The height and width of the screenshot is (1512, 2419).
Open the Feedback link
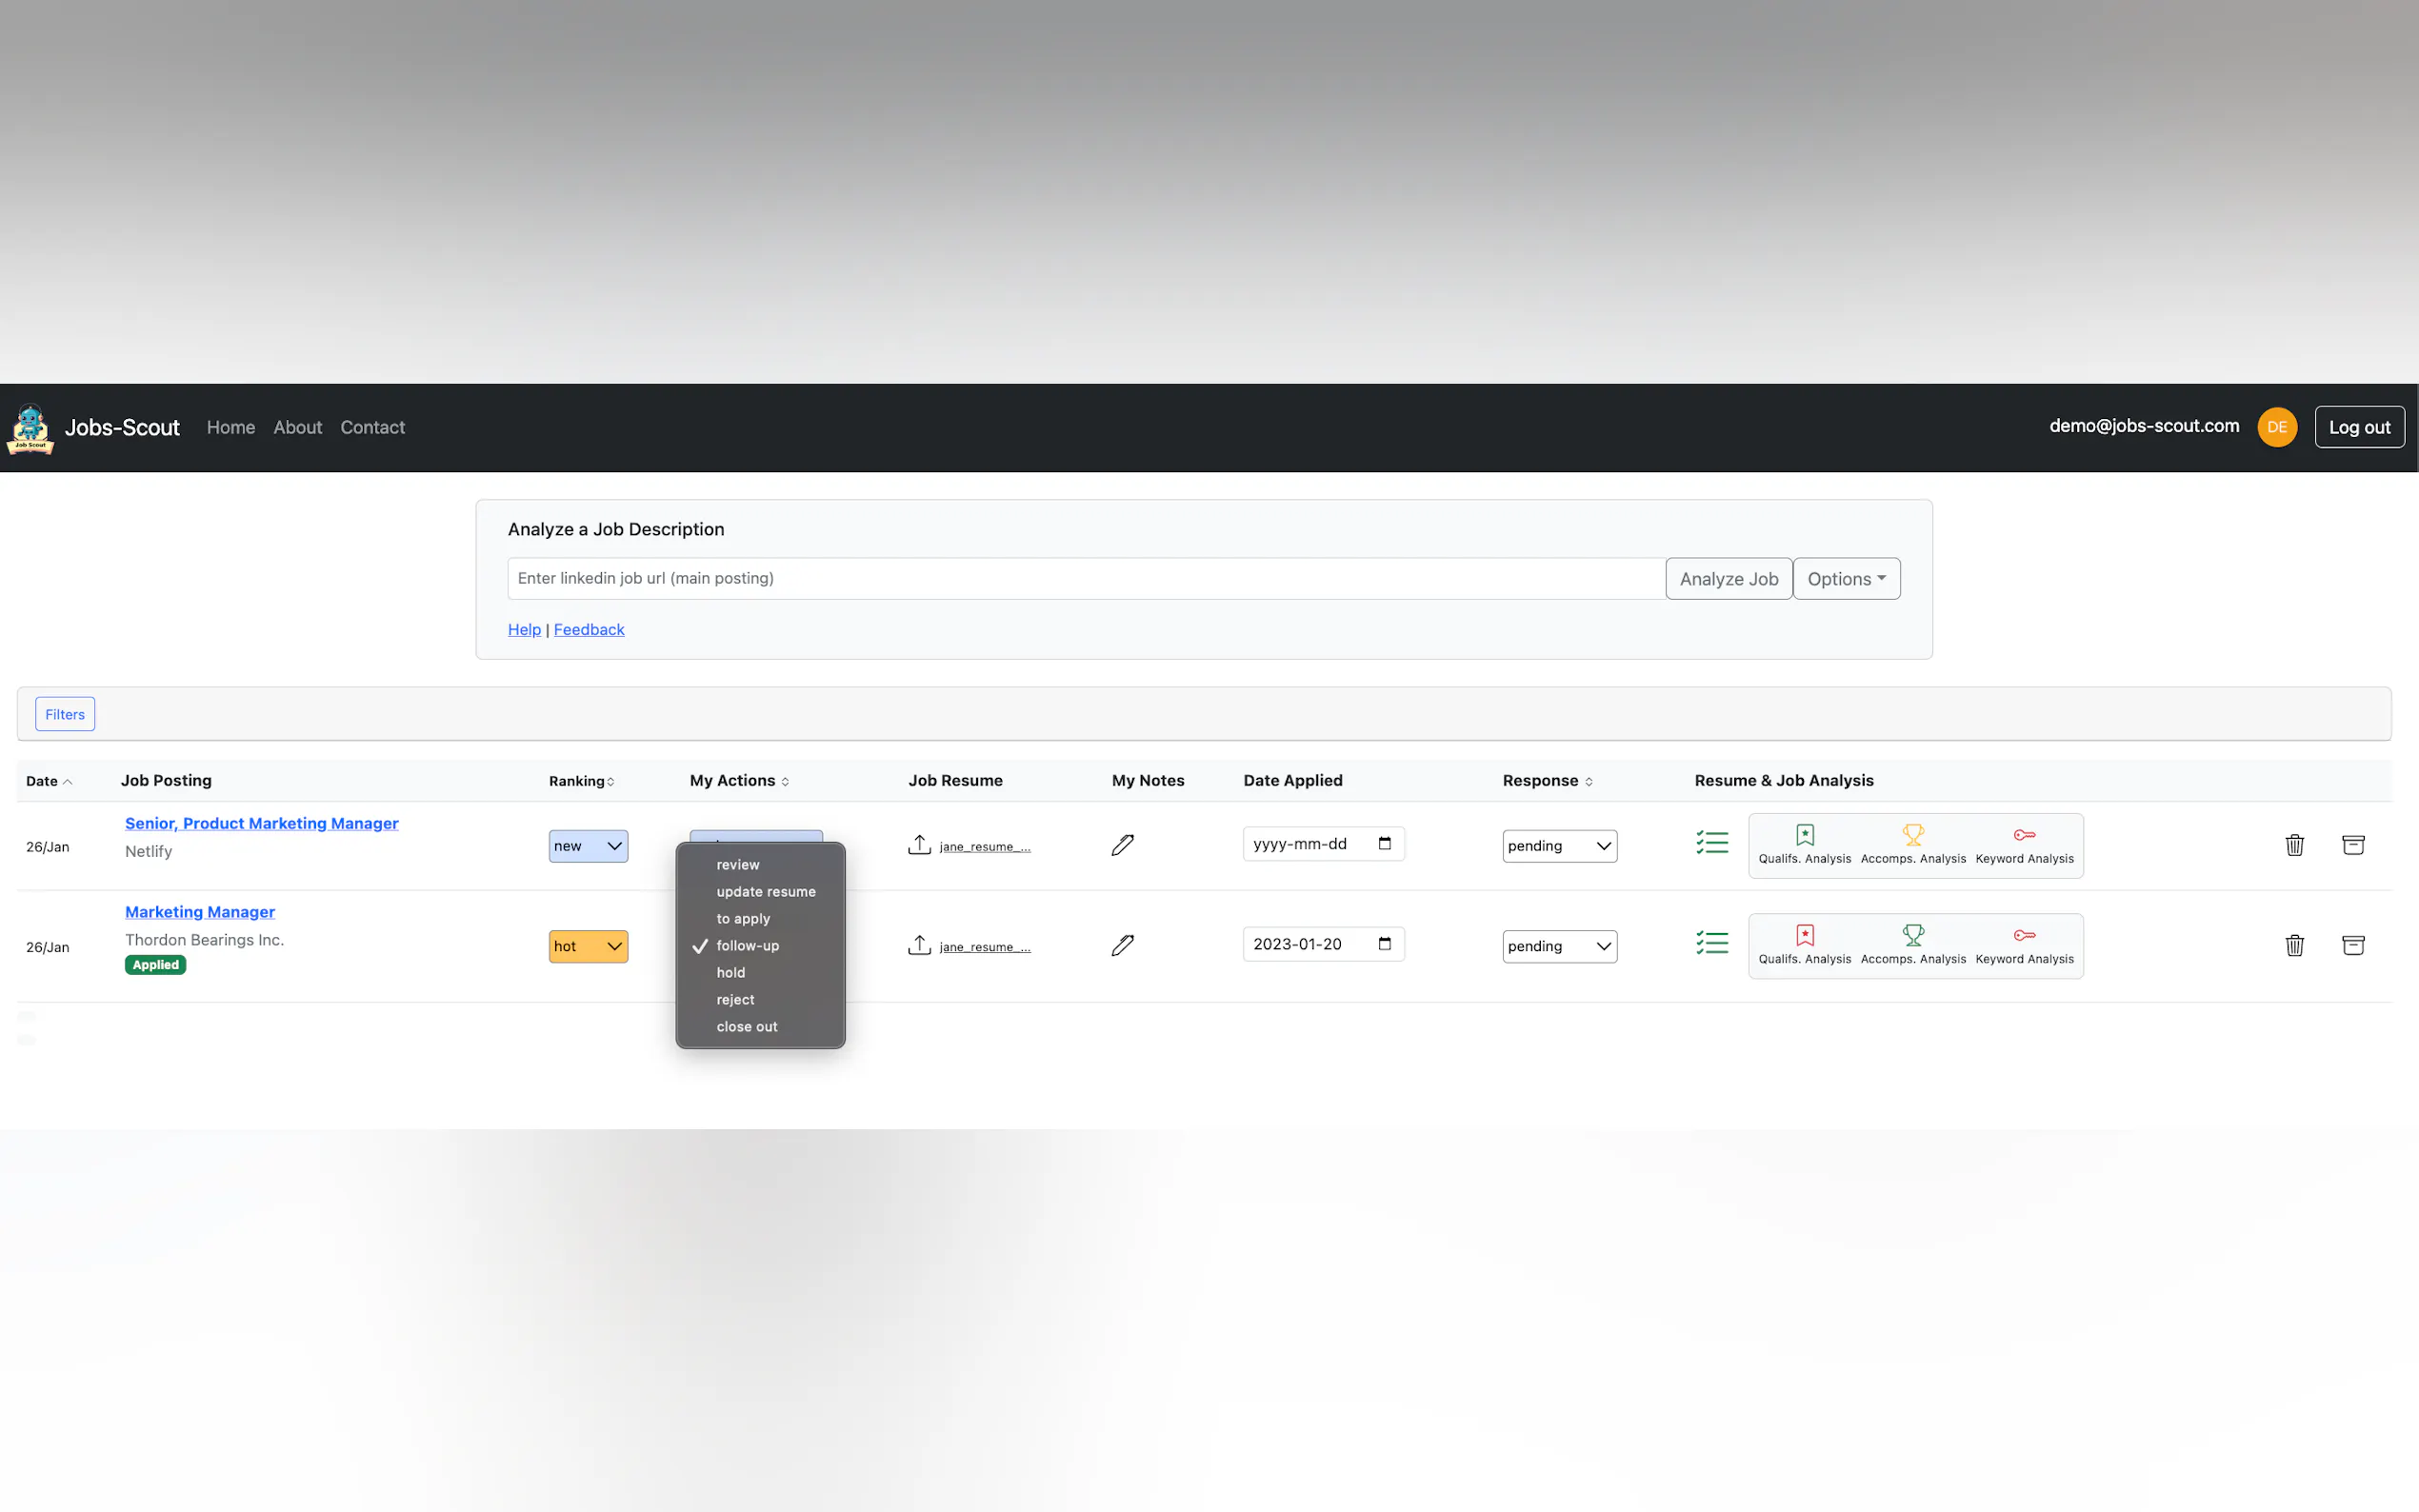coord(588,629)
